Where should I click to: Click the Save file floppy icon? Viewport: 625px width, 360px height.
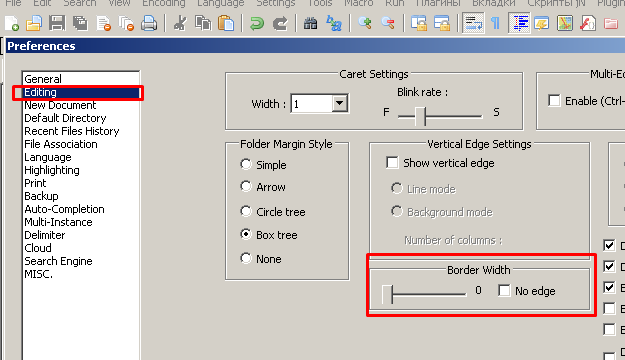(57, 23)
